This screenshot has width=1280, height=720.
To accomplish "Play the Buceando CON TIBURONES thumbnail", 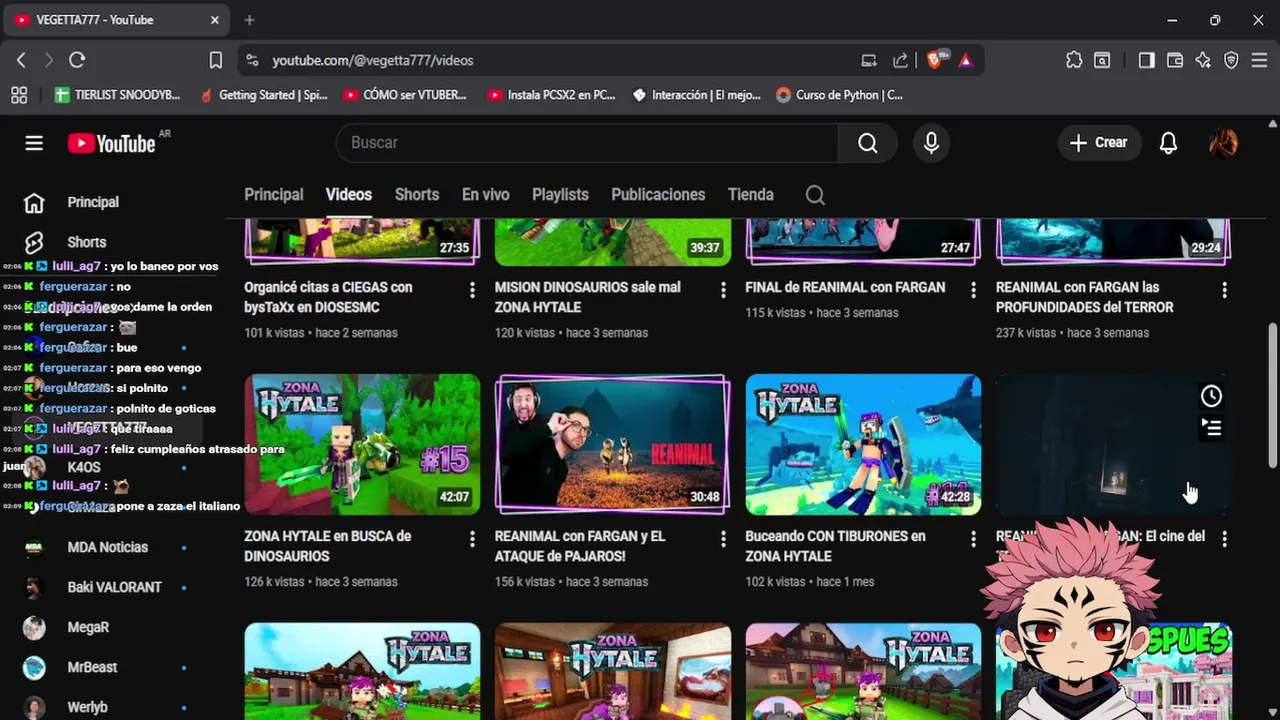I will 863,444.
